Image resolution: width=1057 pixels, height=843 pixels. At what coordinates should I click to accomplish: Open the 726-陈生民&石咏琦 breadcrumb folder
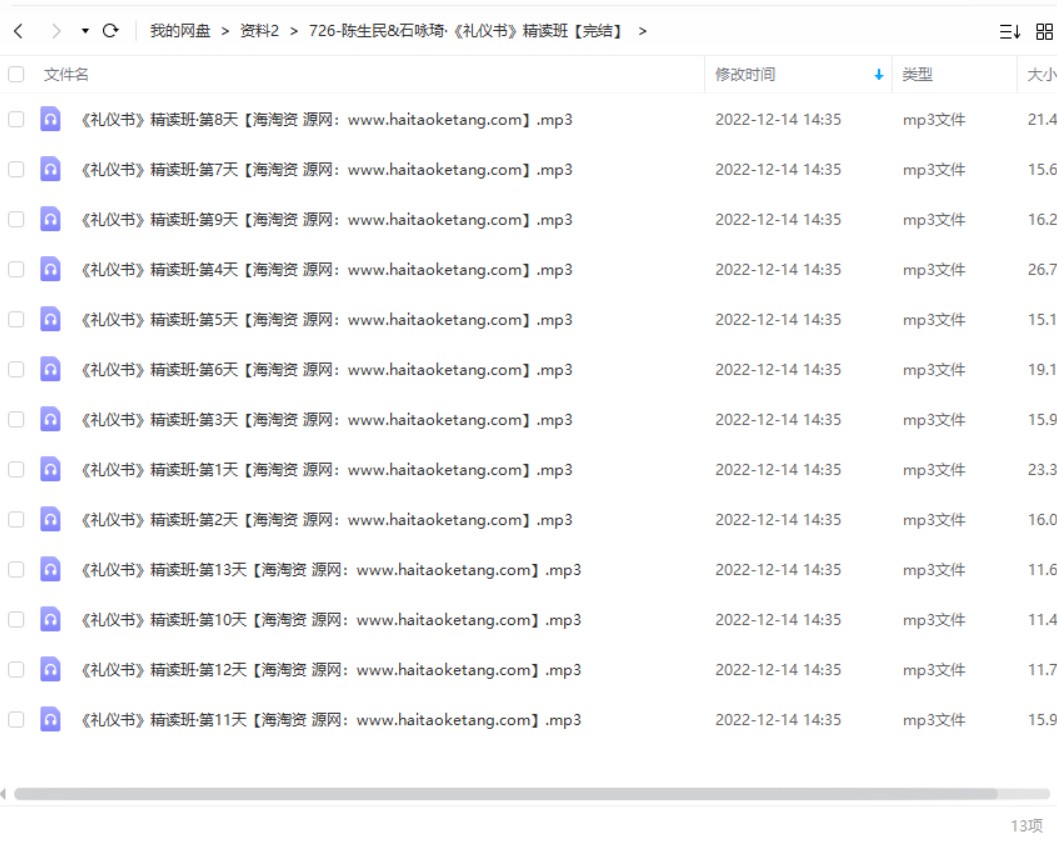point(464,31)
